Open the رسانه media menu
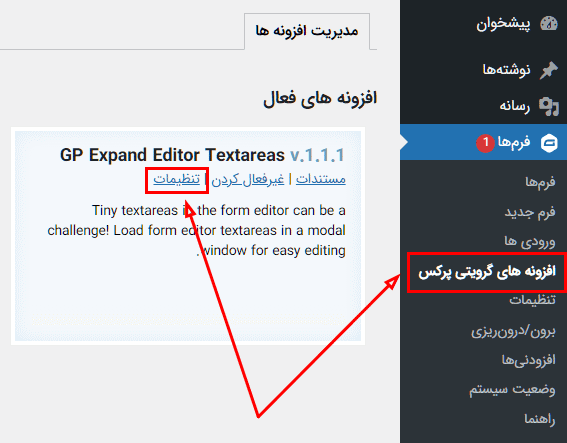The height and width of the screenshot is (443, 567). click(x=515, y=106)
